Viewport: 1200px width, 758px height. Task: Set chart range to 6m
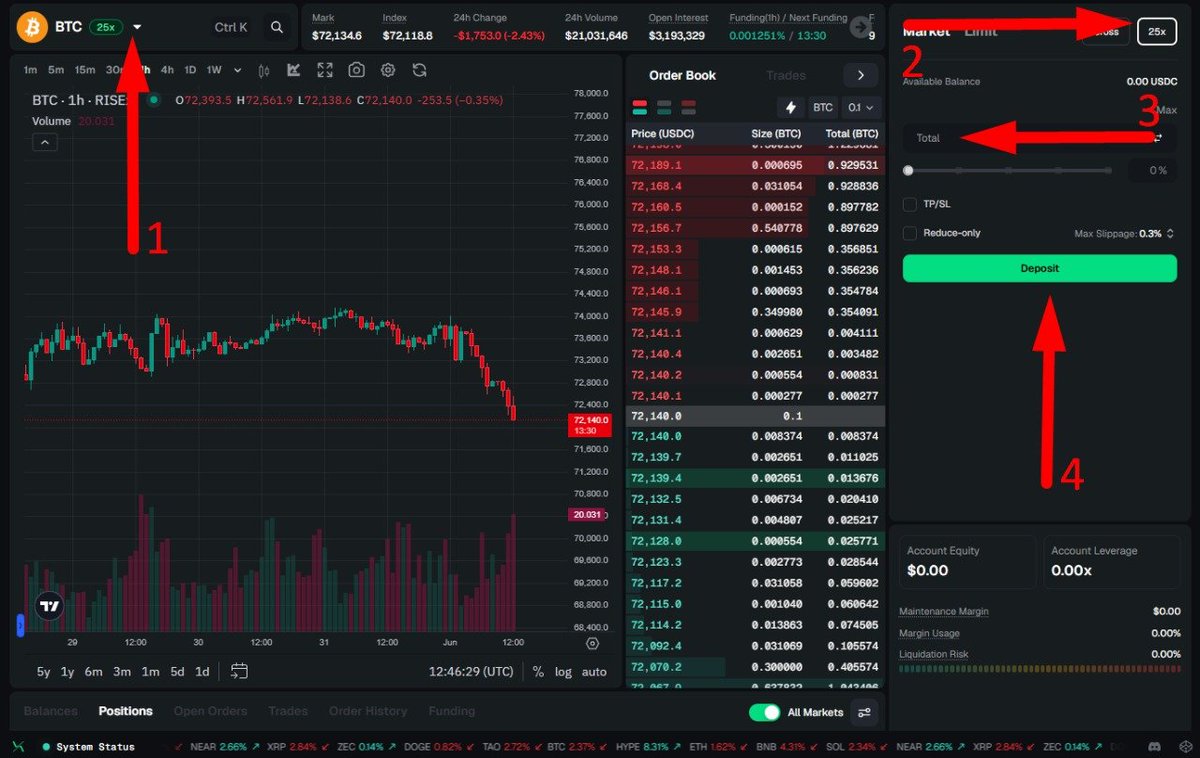[93, 671]
